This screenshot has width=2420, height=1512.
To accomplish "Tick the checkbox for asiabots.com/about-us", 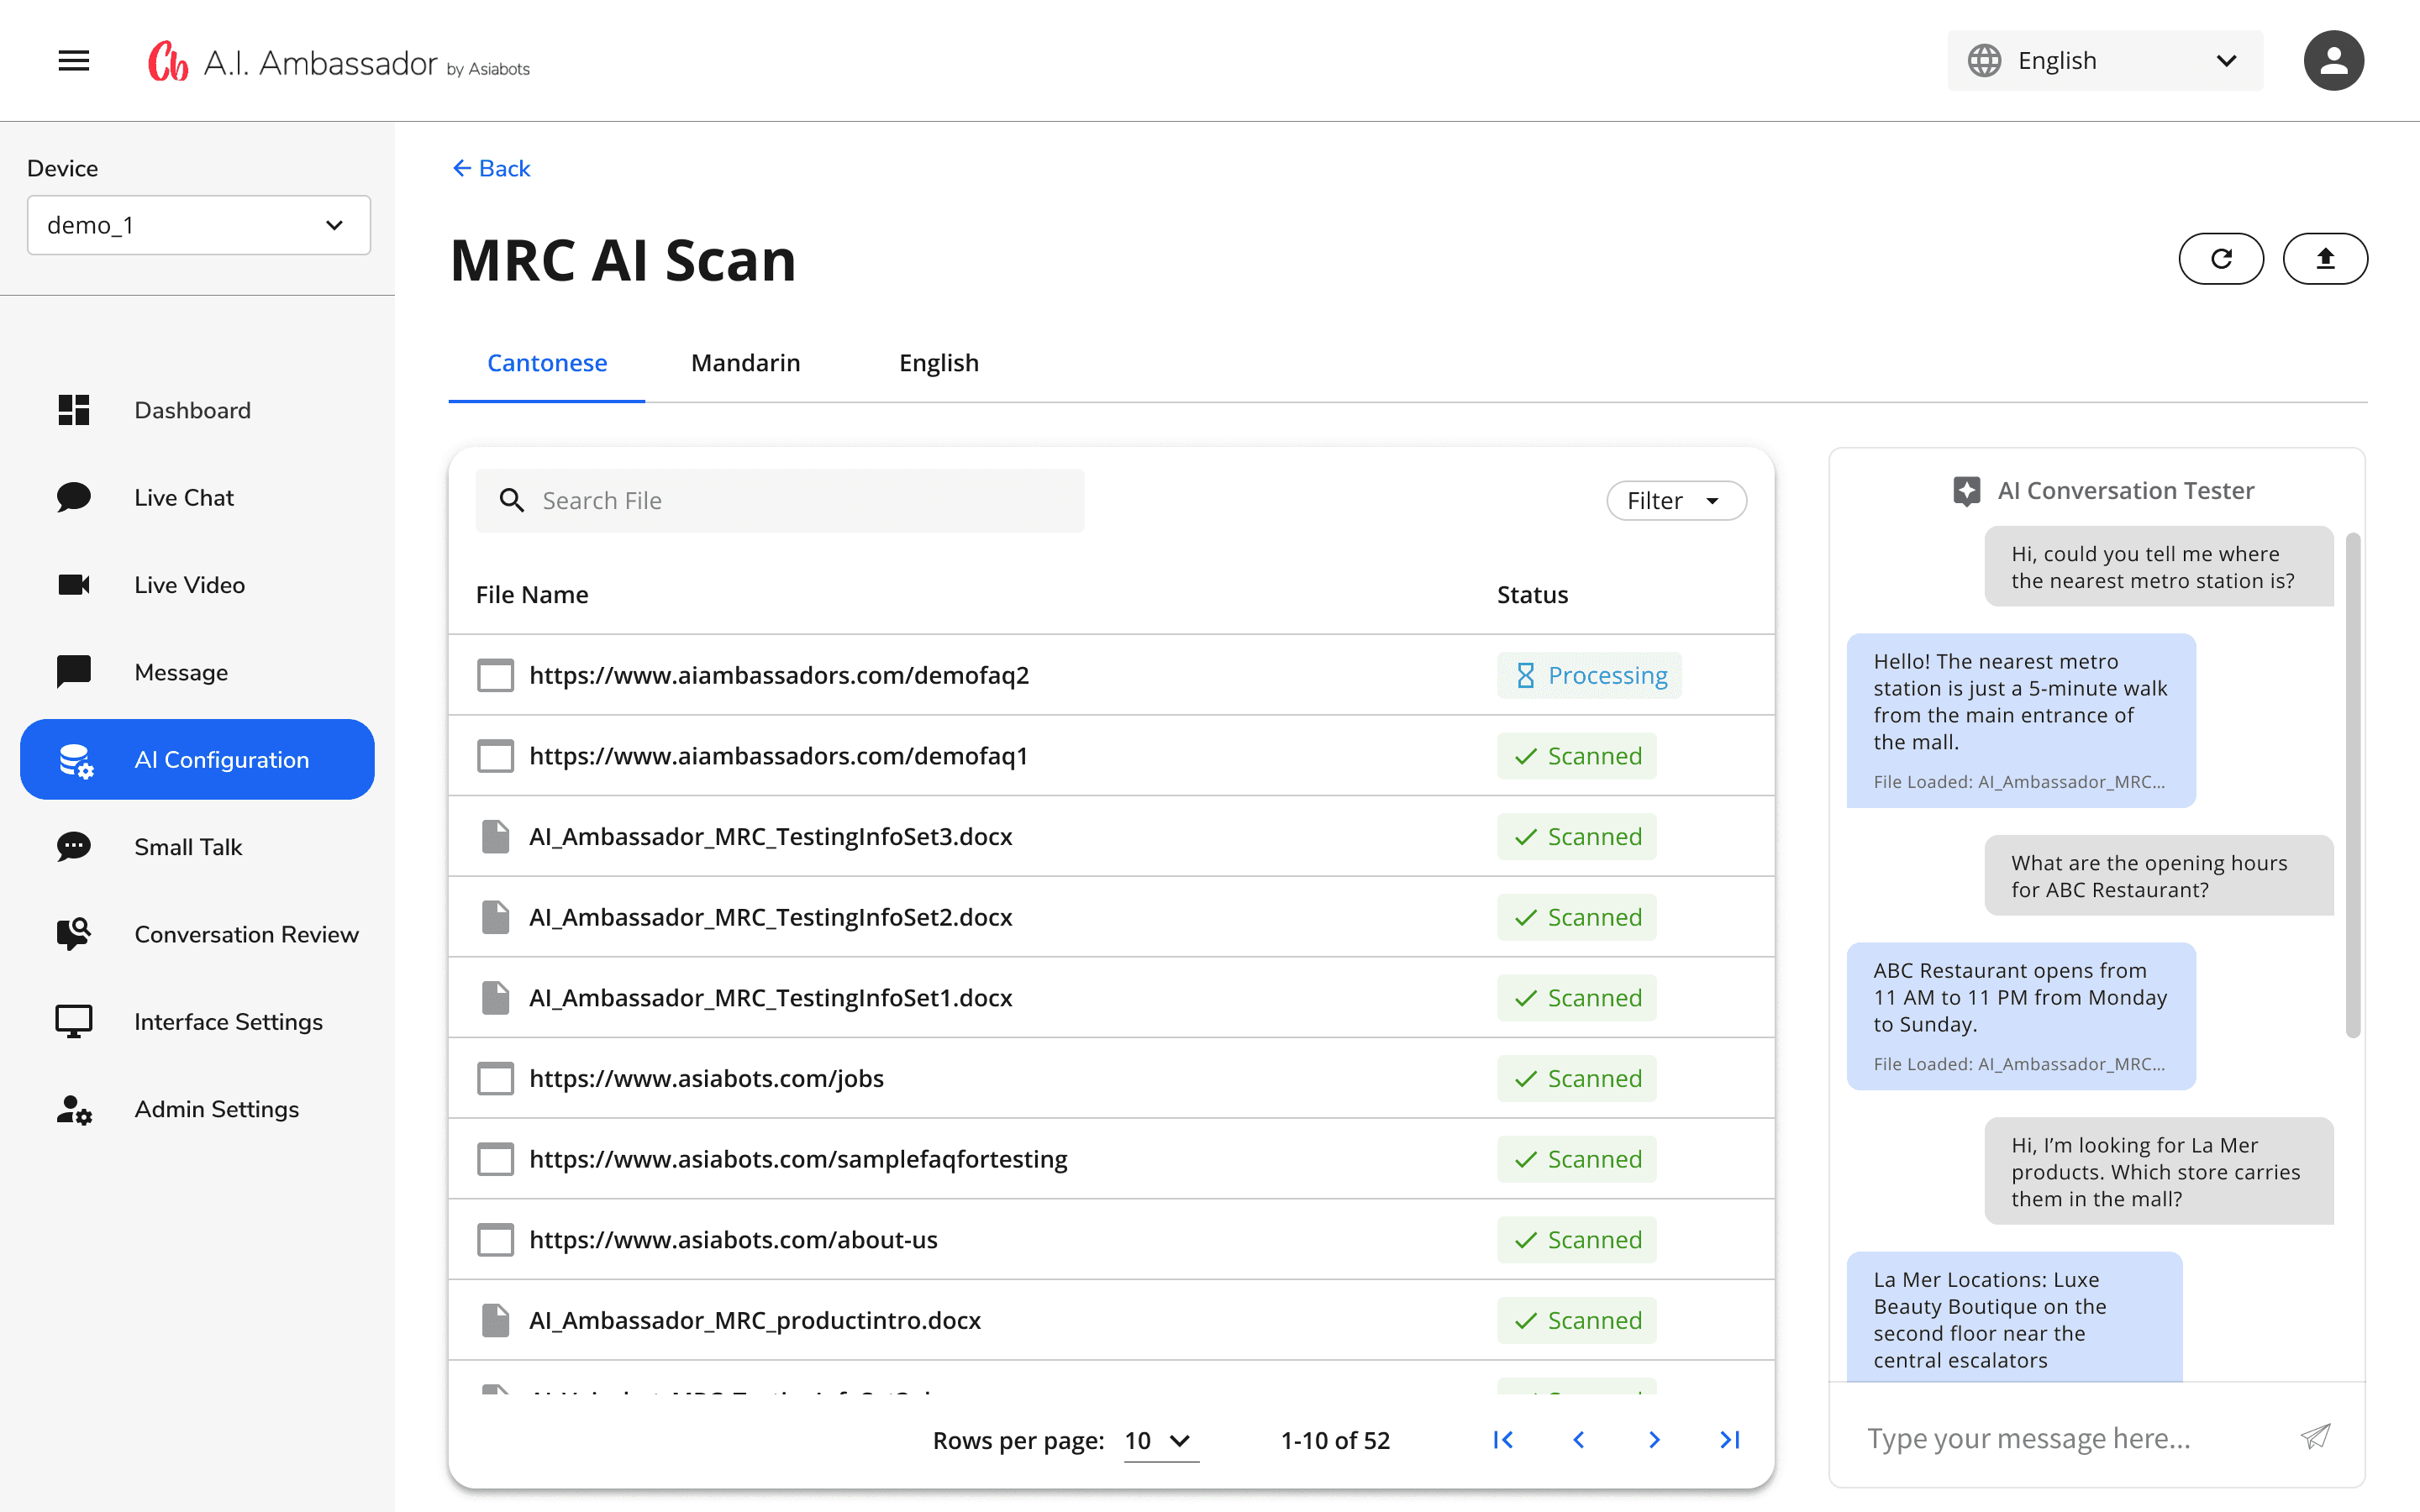I will coord(495,1240).
